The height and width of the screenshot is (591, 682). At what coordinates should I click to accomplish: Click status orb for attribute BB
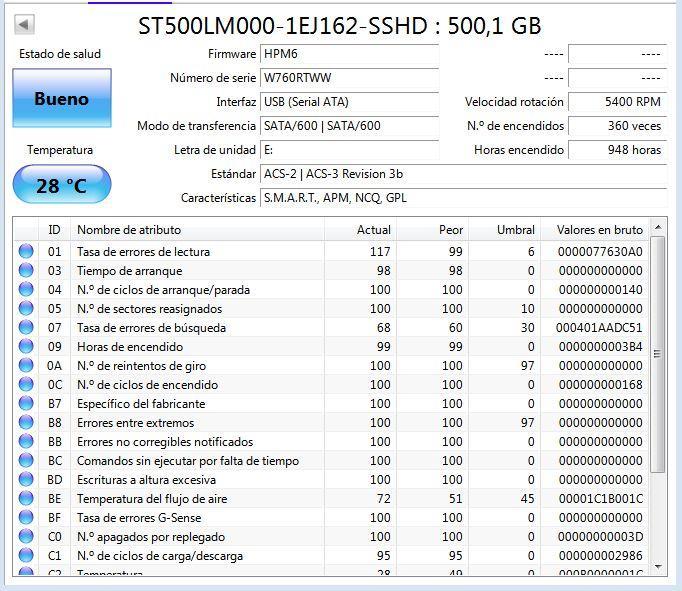coord(26,441)
